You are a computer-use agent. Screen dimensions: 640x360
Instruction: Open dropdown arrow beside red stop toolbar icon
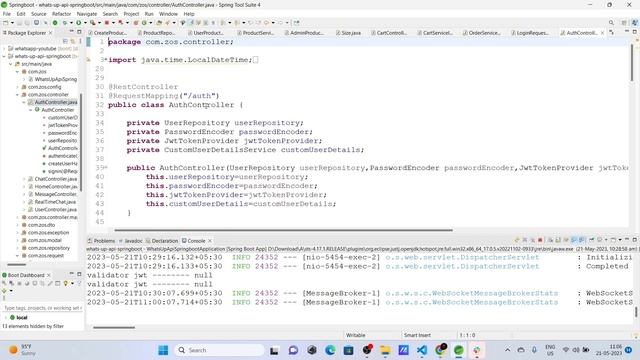[113, 23]
